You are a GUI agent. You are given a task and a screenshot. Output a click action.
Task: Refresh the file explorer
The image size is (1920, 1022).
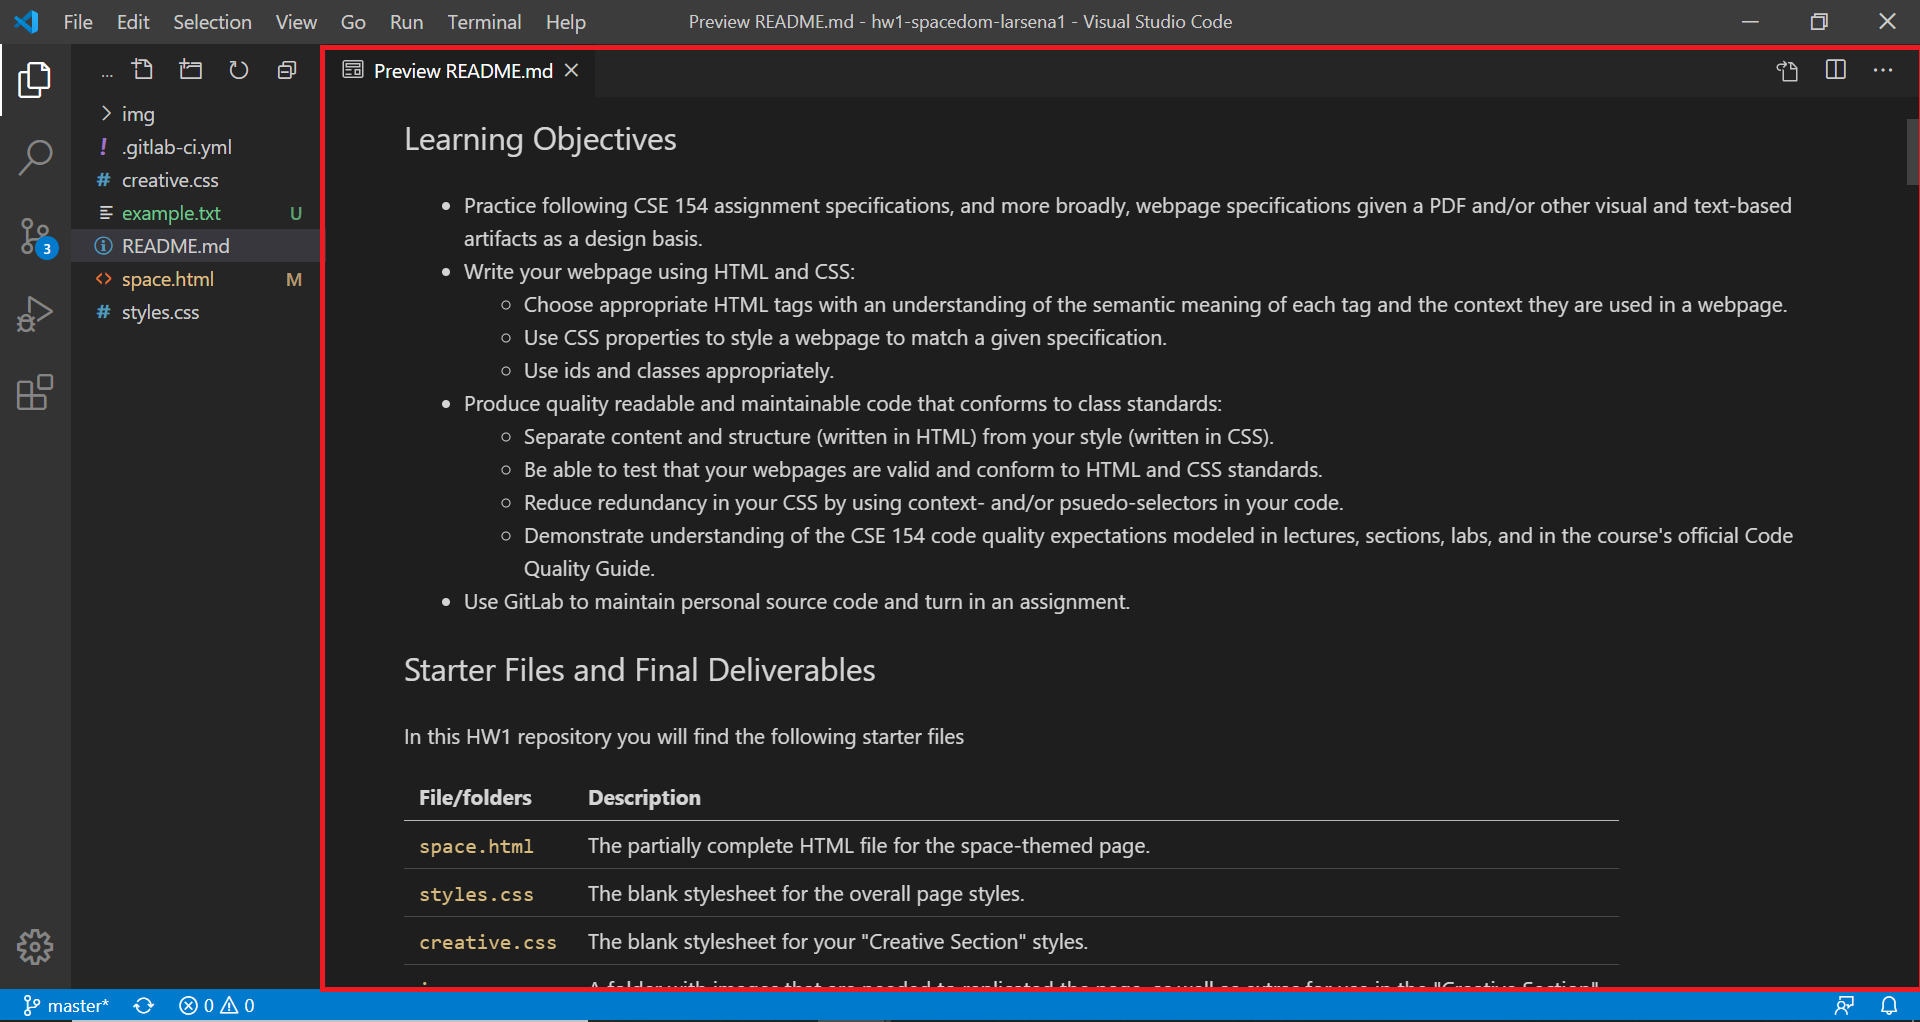click(x=238, y=70)
